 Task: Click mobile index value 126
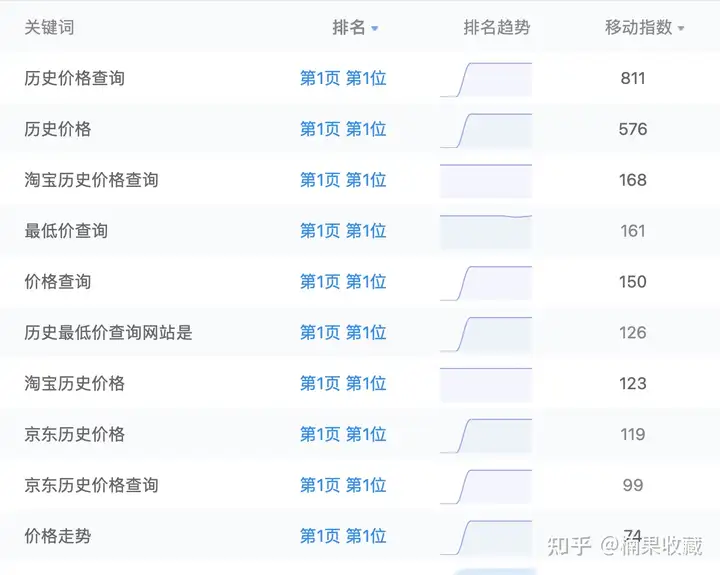click(633, 333)
